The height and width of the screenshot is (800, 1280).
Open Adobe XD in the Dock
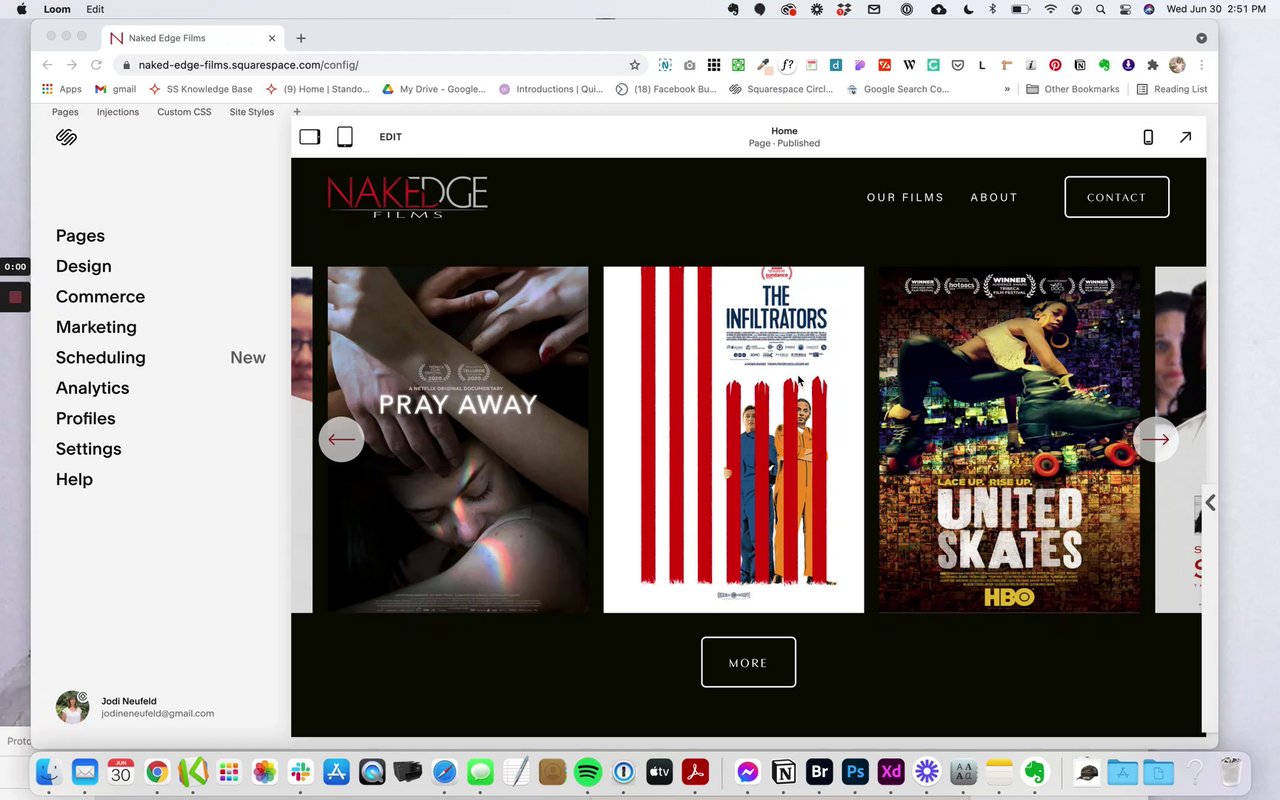click(891, 772)
